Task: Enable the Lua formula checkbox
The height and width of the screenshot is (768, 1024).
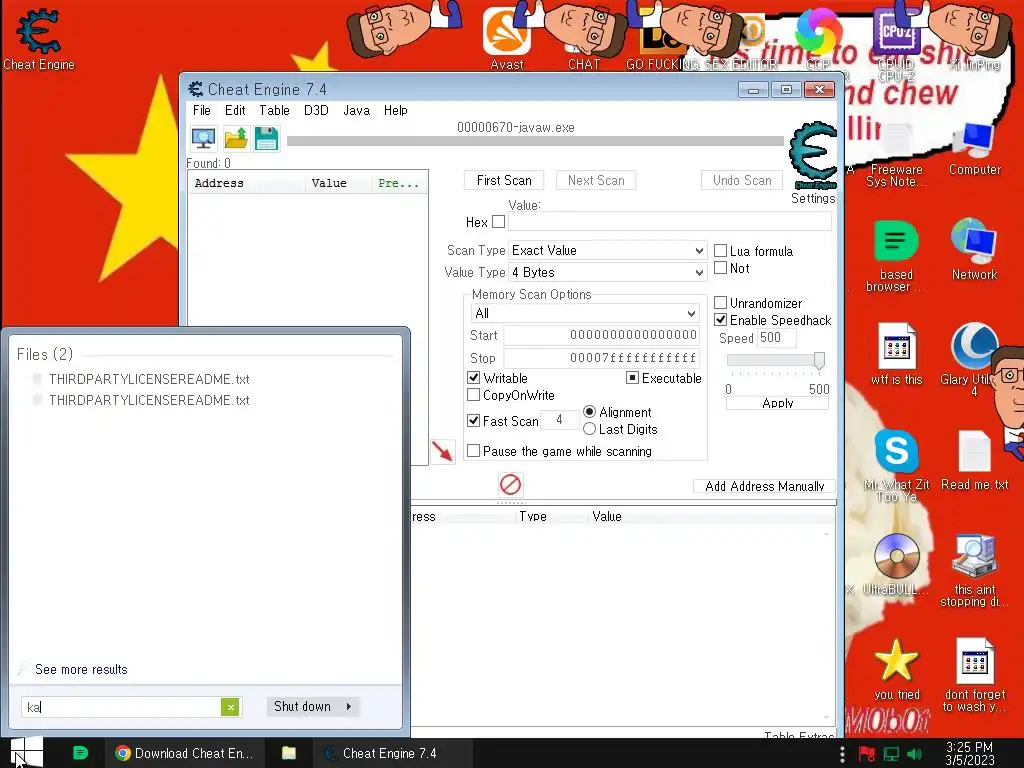Action: (720, 251)
